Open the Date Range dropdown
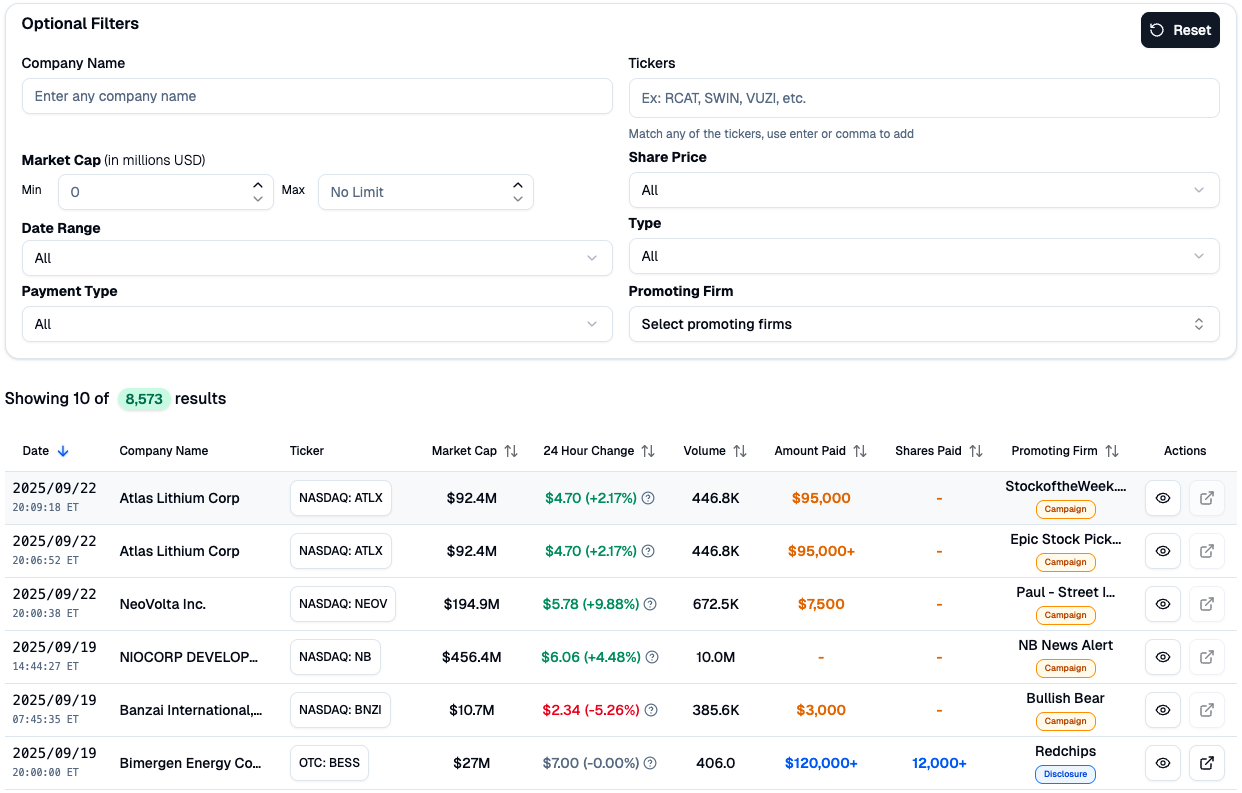The height and width of the screenshot is (793, 1242). (316, 258)
